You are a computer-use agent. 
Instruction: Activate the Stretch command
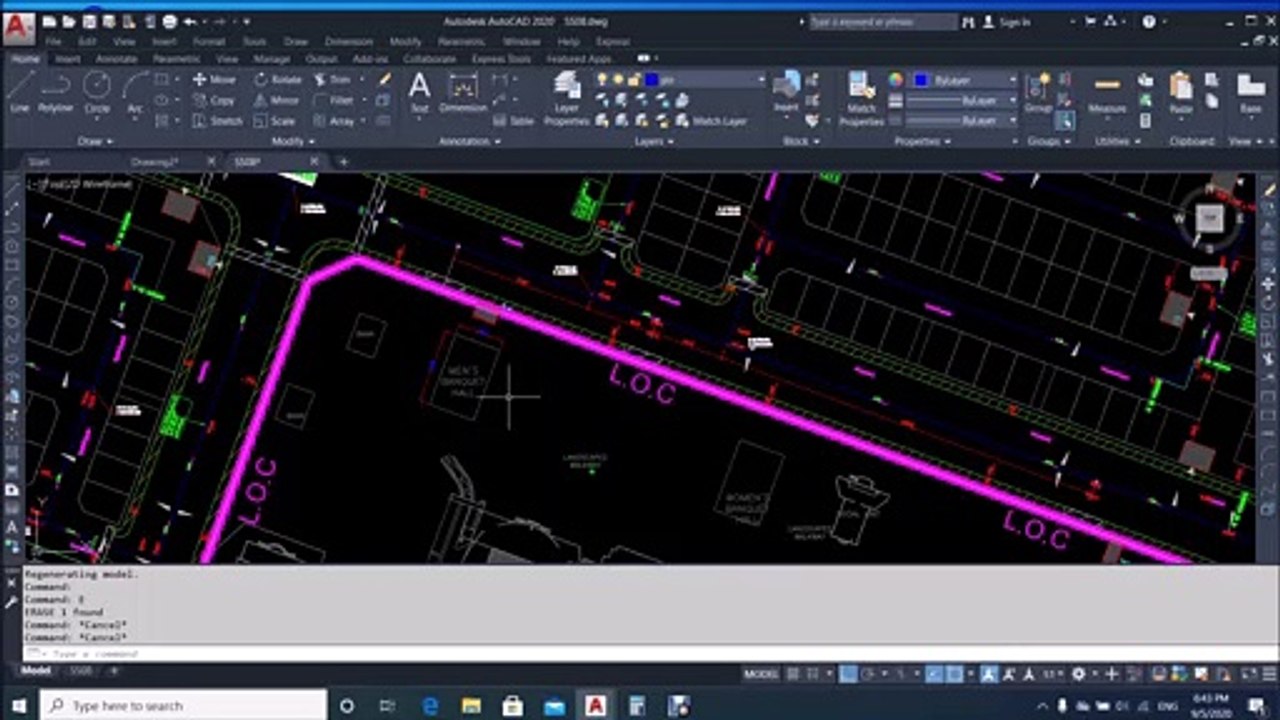[x=217, y=121]
